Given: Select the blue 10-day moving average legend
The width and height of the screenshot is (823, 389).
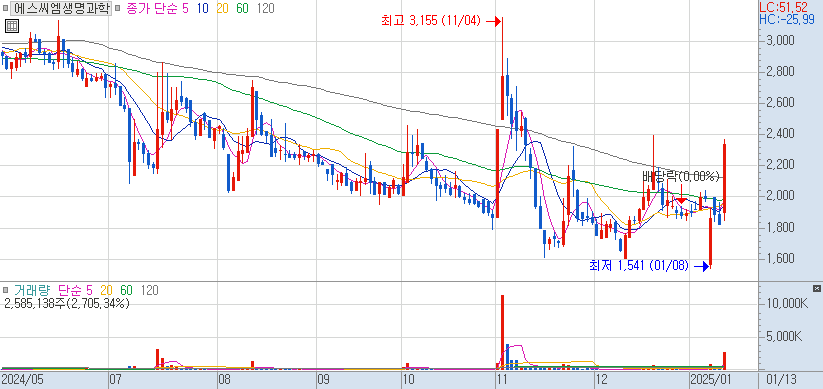Looking at the screenshot, I should pyautogui.click(x=204, y=8).
